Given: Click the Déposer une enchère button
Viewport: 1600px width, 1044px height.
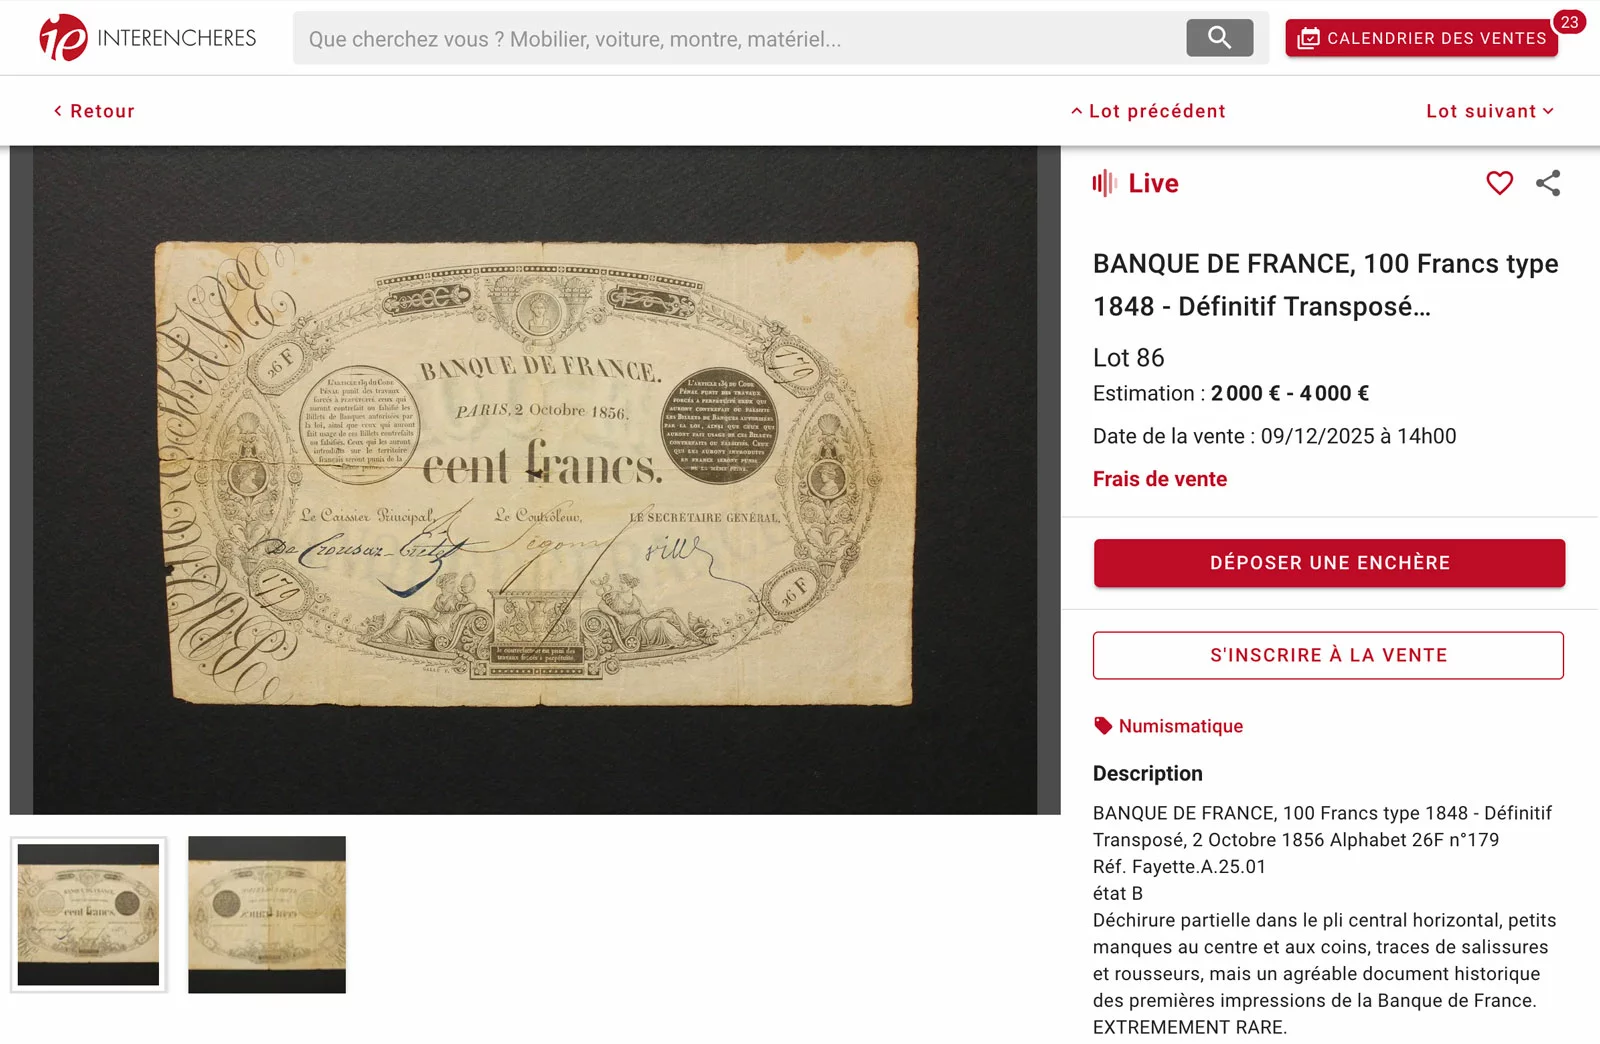Looking at the screenshot, I should click(x=1329, y=563).
